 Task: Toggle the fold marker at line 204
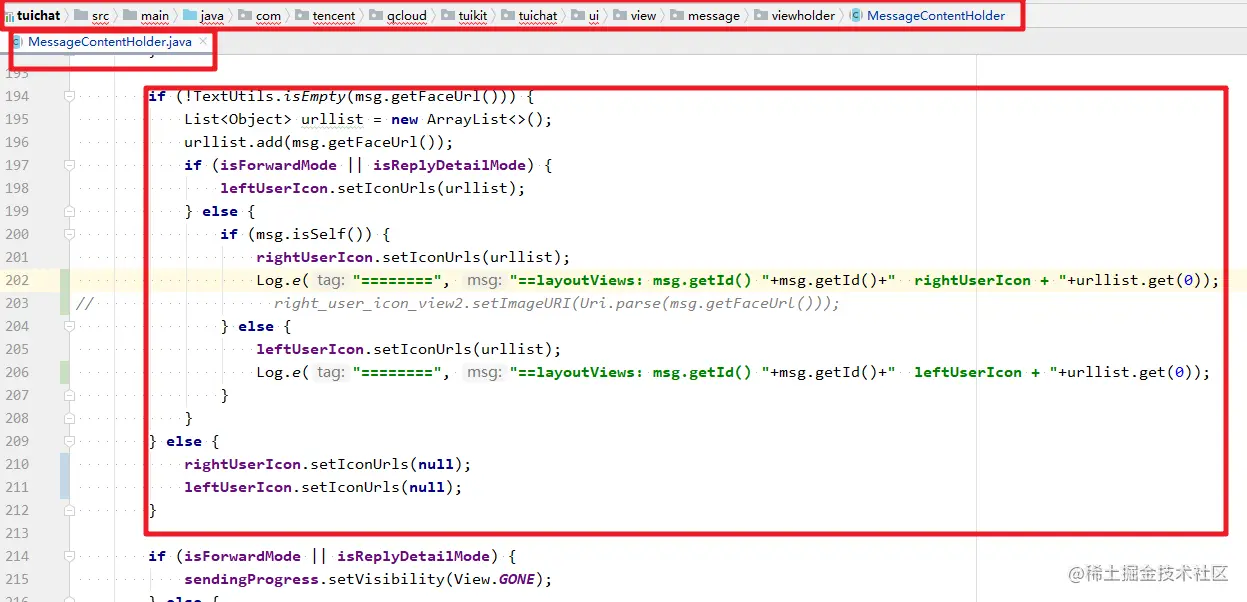(69, 326)
